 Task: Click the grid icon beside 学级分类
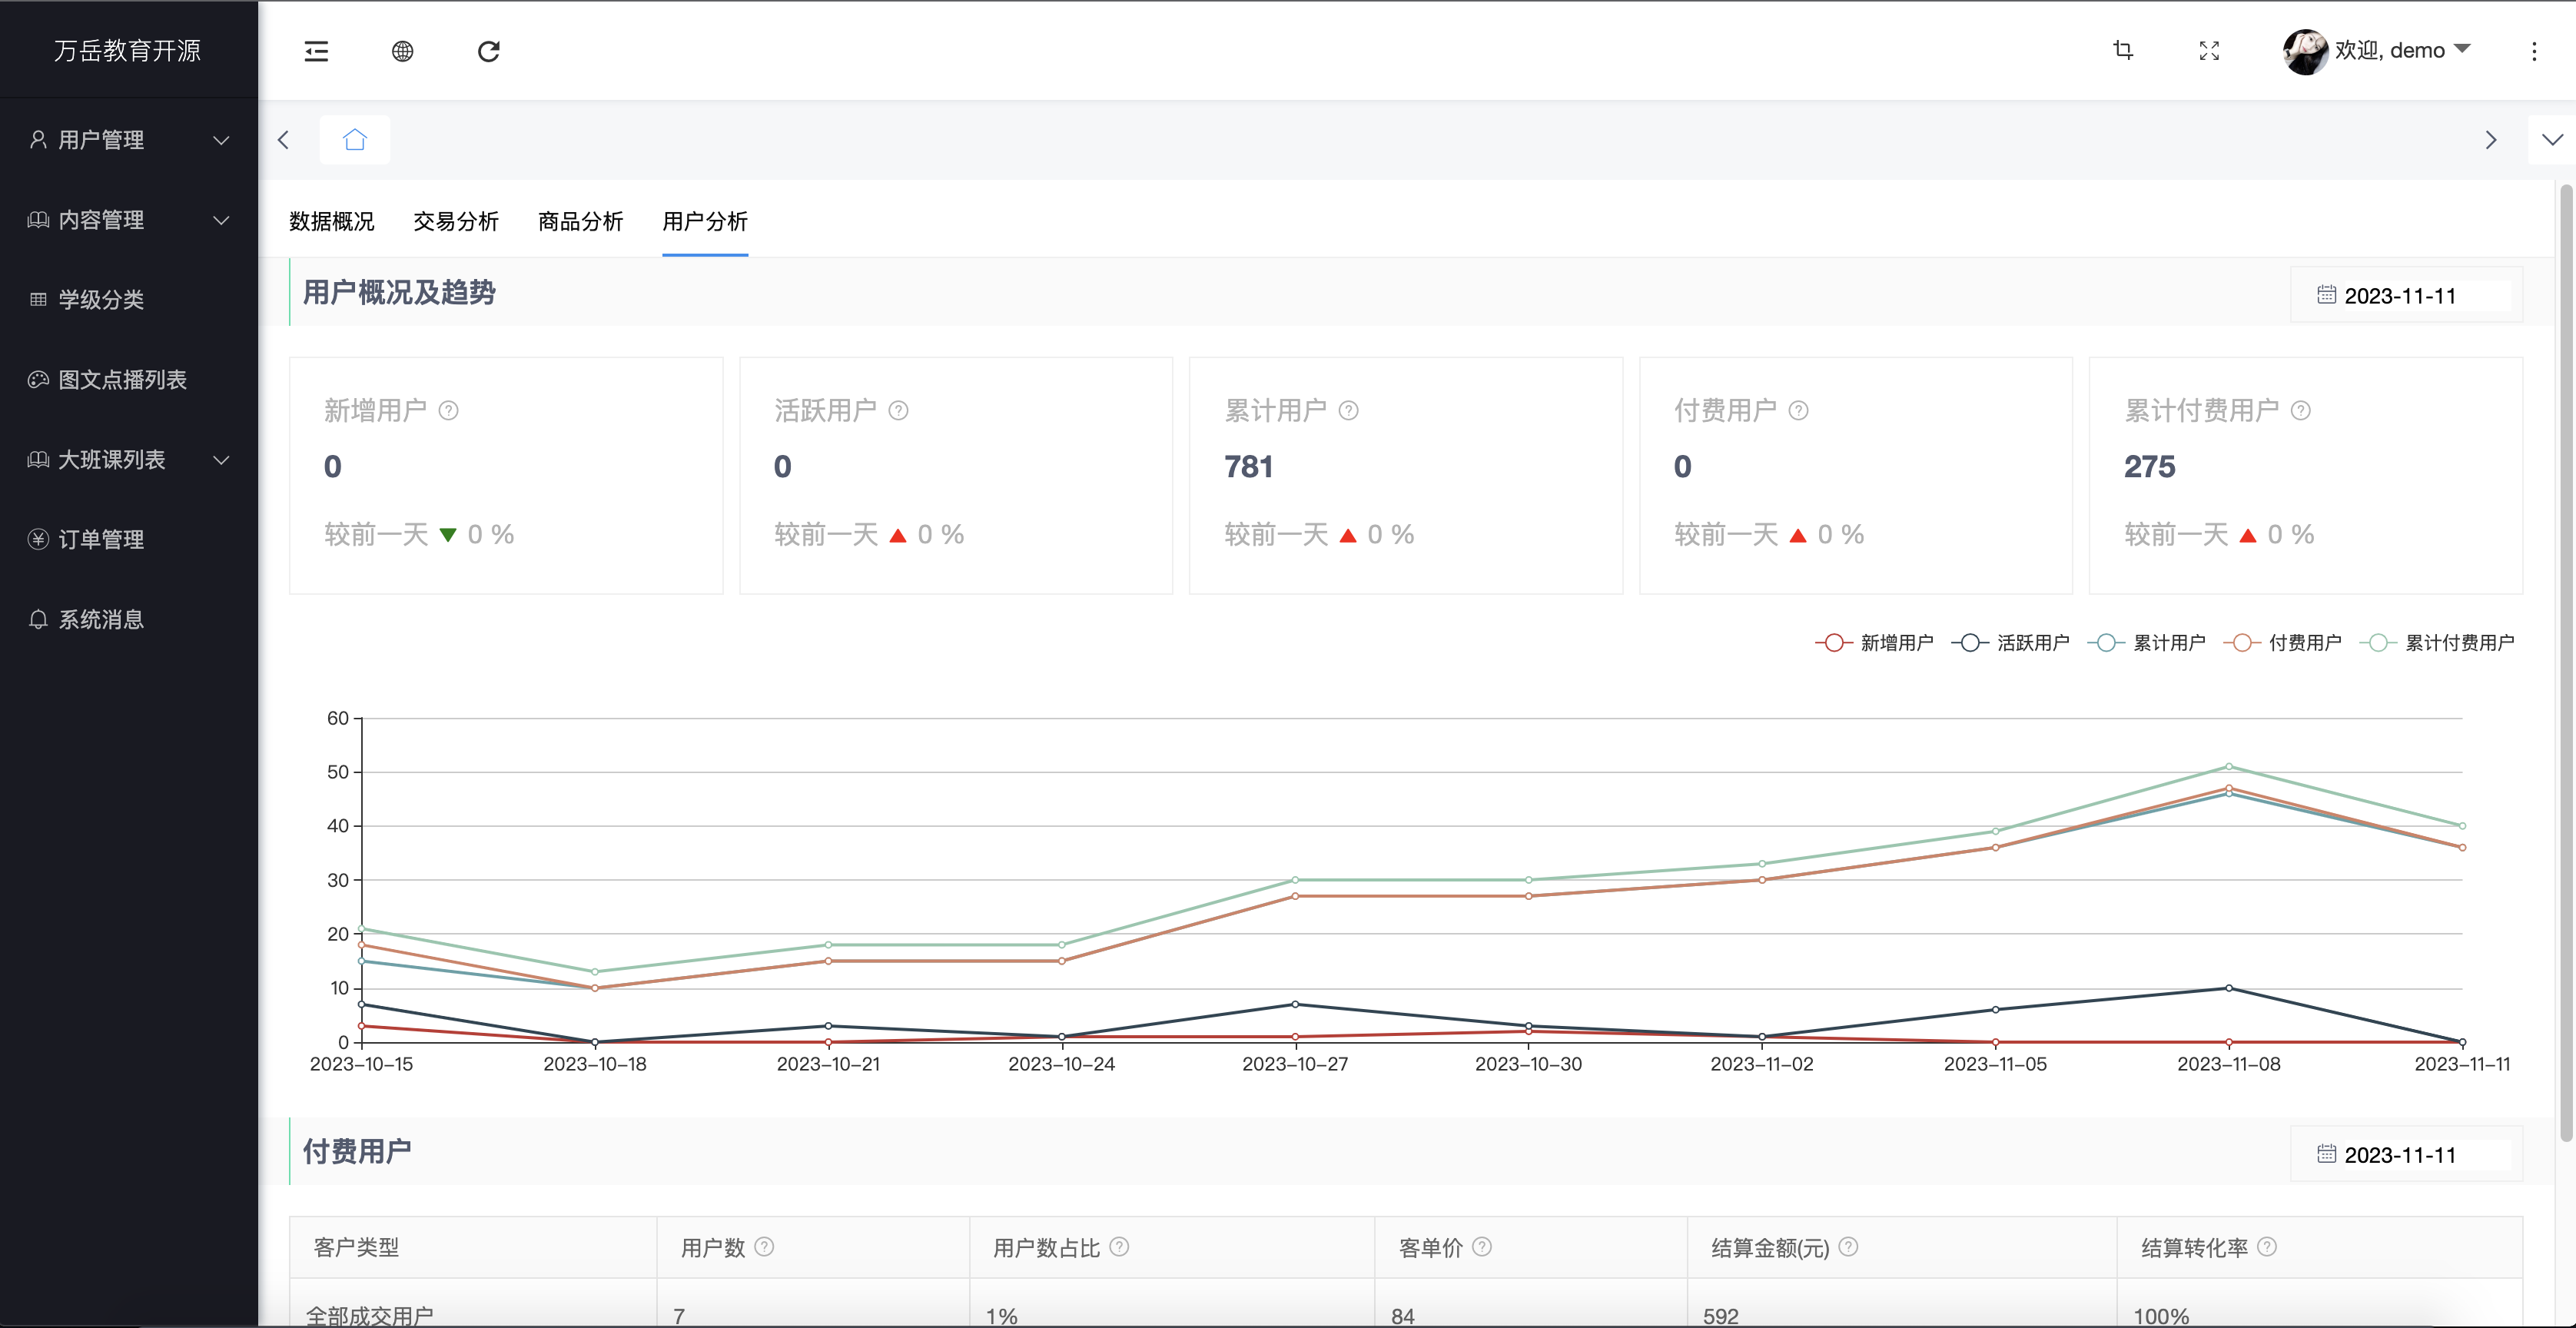[x=38, y=300]
